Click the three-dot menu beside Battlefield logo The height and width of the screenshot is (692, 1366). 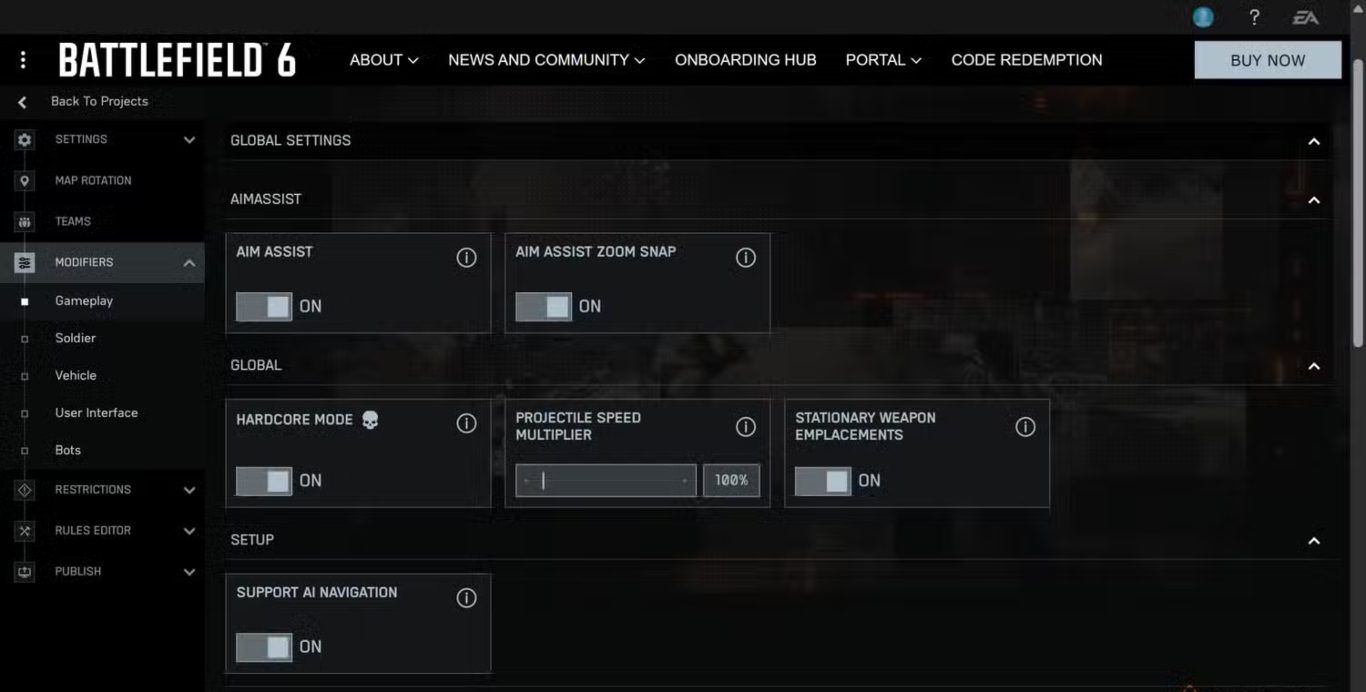(23, 60)
